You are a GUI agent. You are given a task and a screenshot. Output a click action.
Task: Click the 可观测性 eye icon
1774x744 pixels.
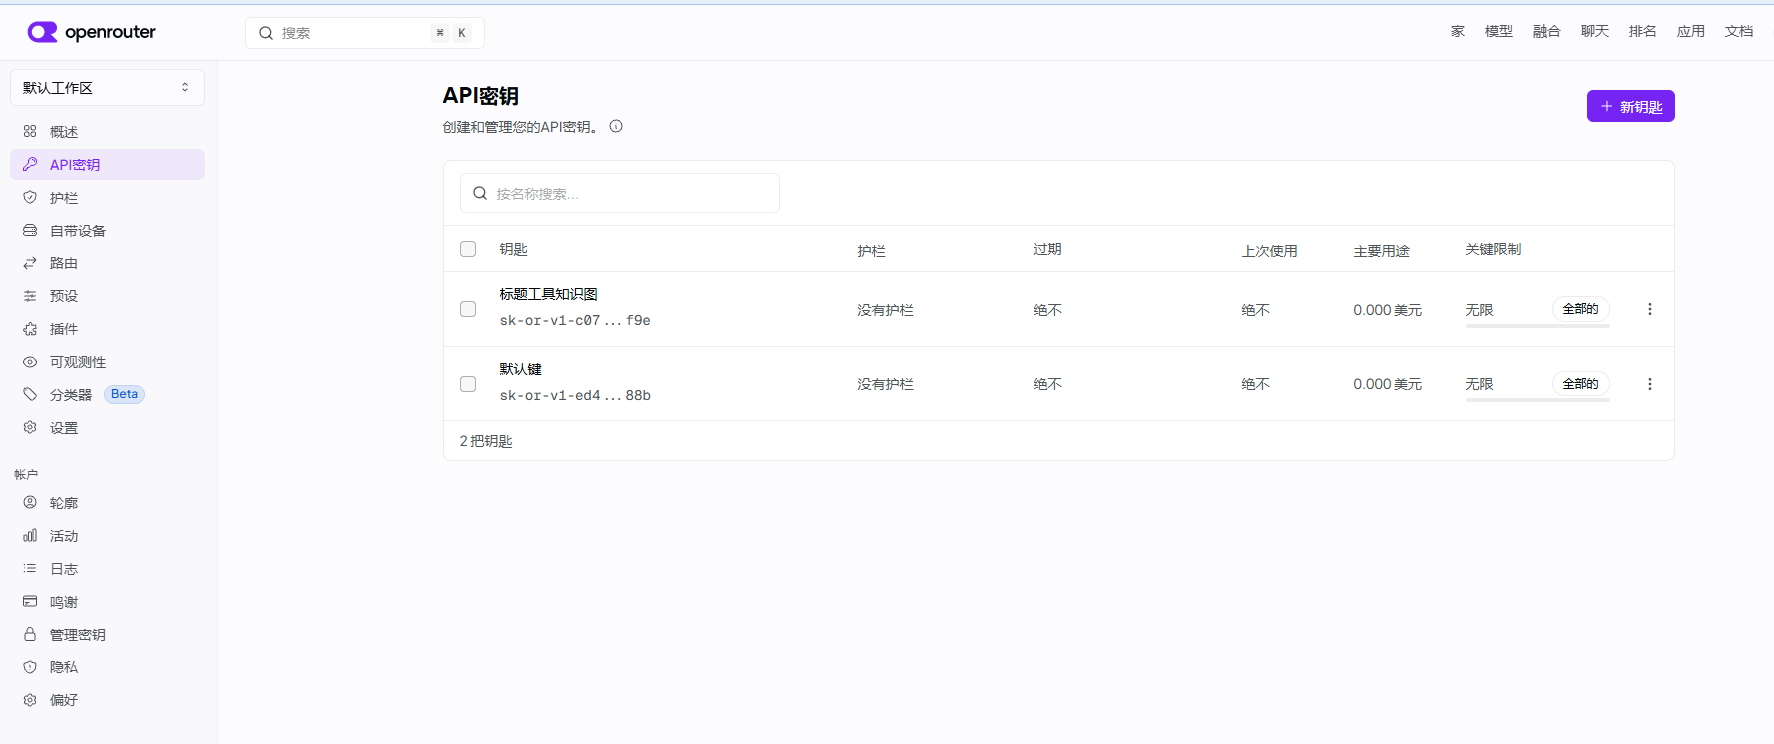tap(30, 362)
